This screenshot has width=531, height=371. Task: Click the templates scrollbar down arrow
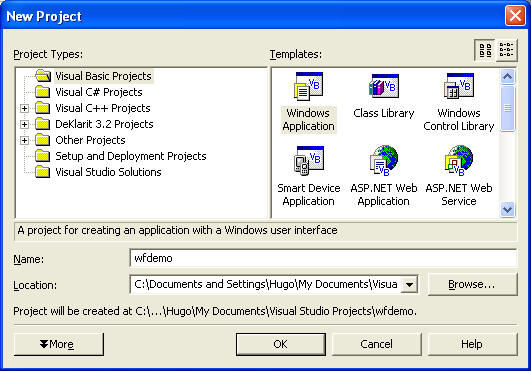(x=507, y=209)
